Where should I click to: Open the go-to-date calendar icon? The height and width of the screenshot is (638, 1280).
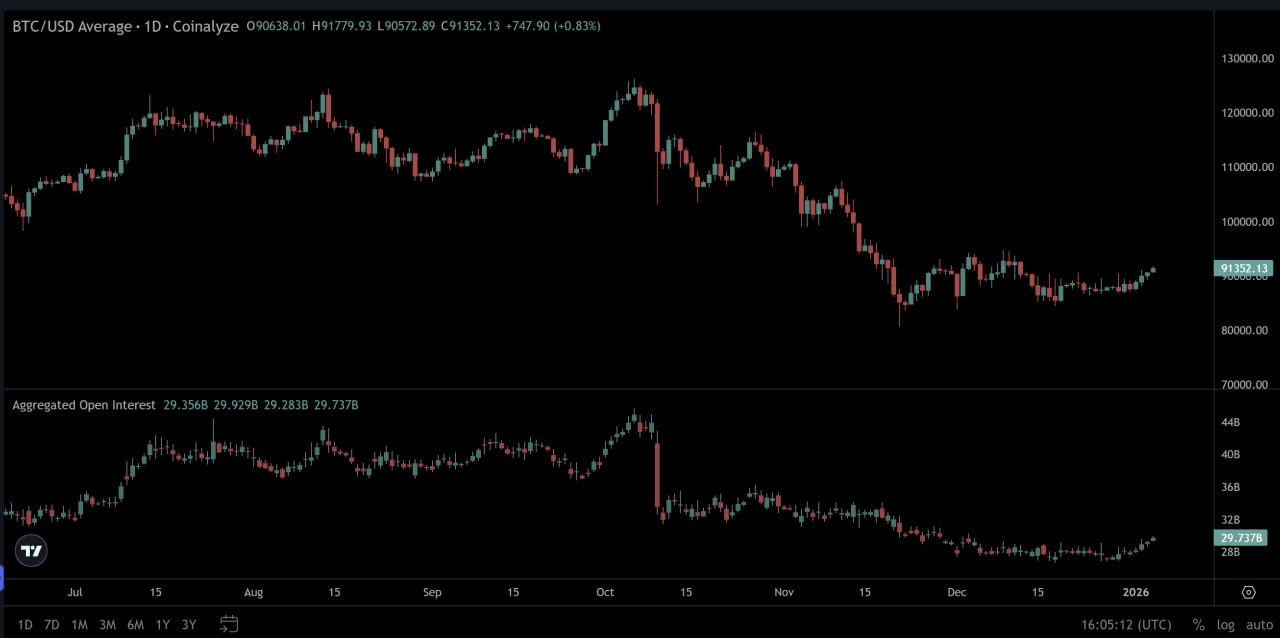[x=228, y=624]
